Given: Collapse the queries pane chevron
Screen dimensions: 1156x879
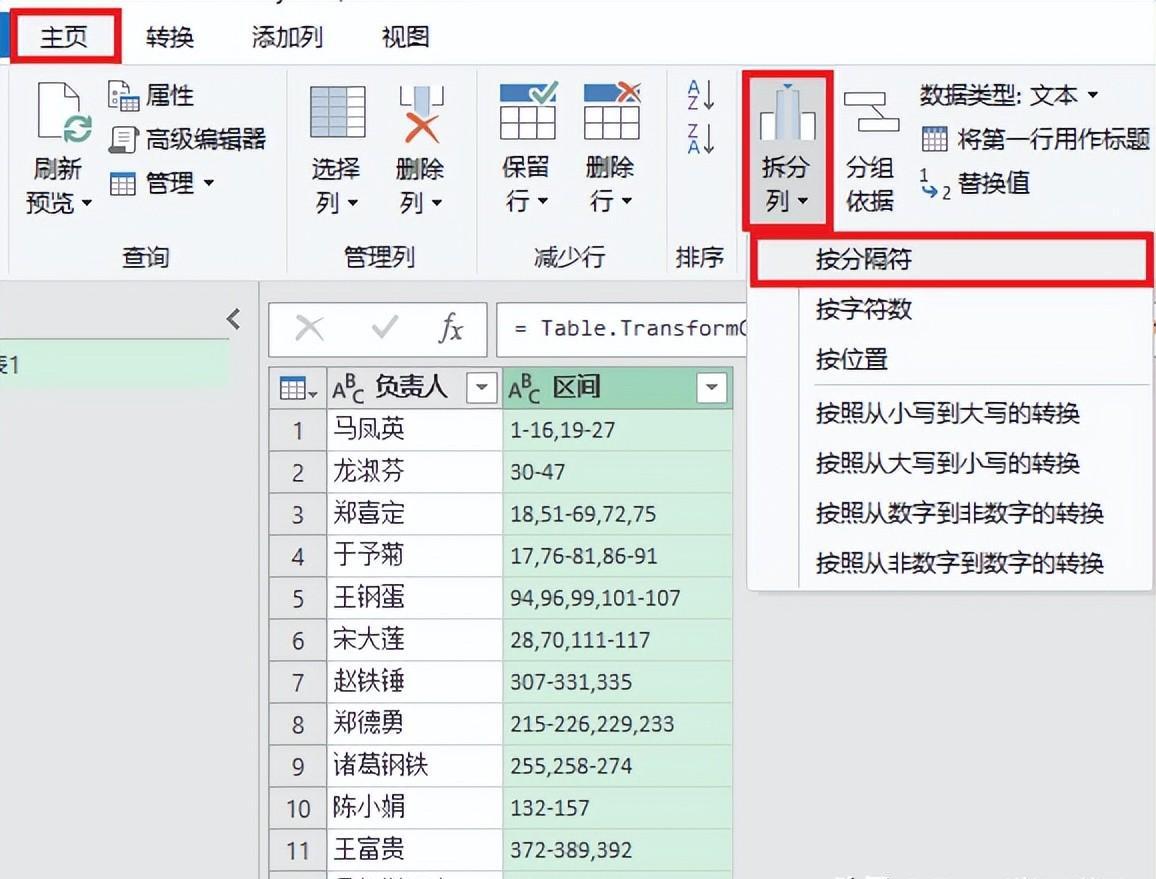Looking at the screenshot, I should click(234, 319).
